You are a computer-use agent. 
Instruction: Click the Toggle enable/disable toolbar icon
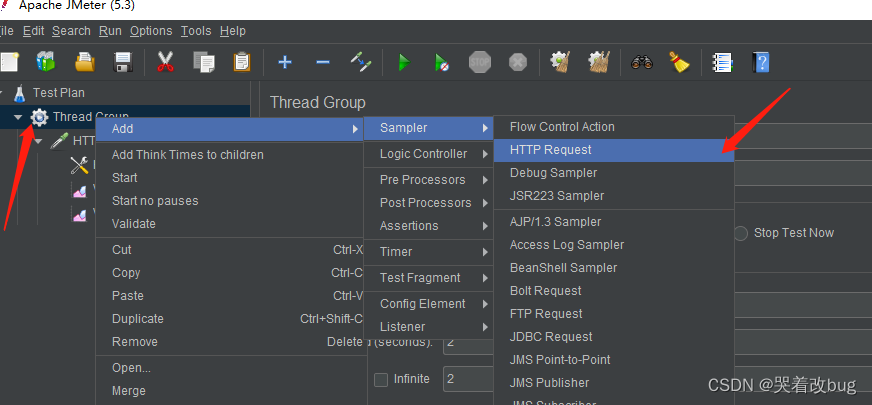coord(360,62)
